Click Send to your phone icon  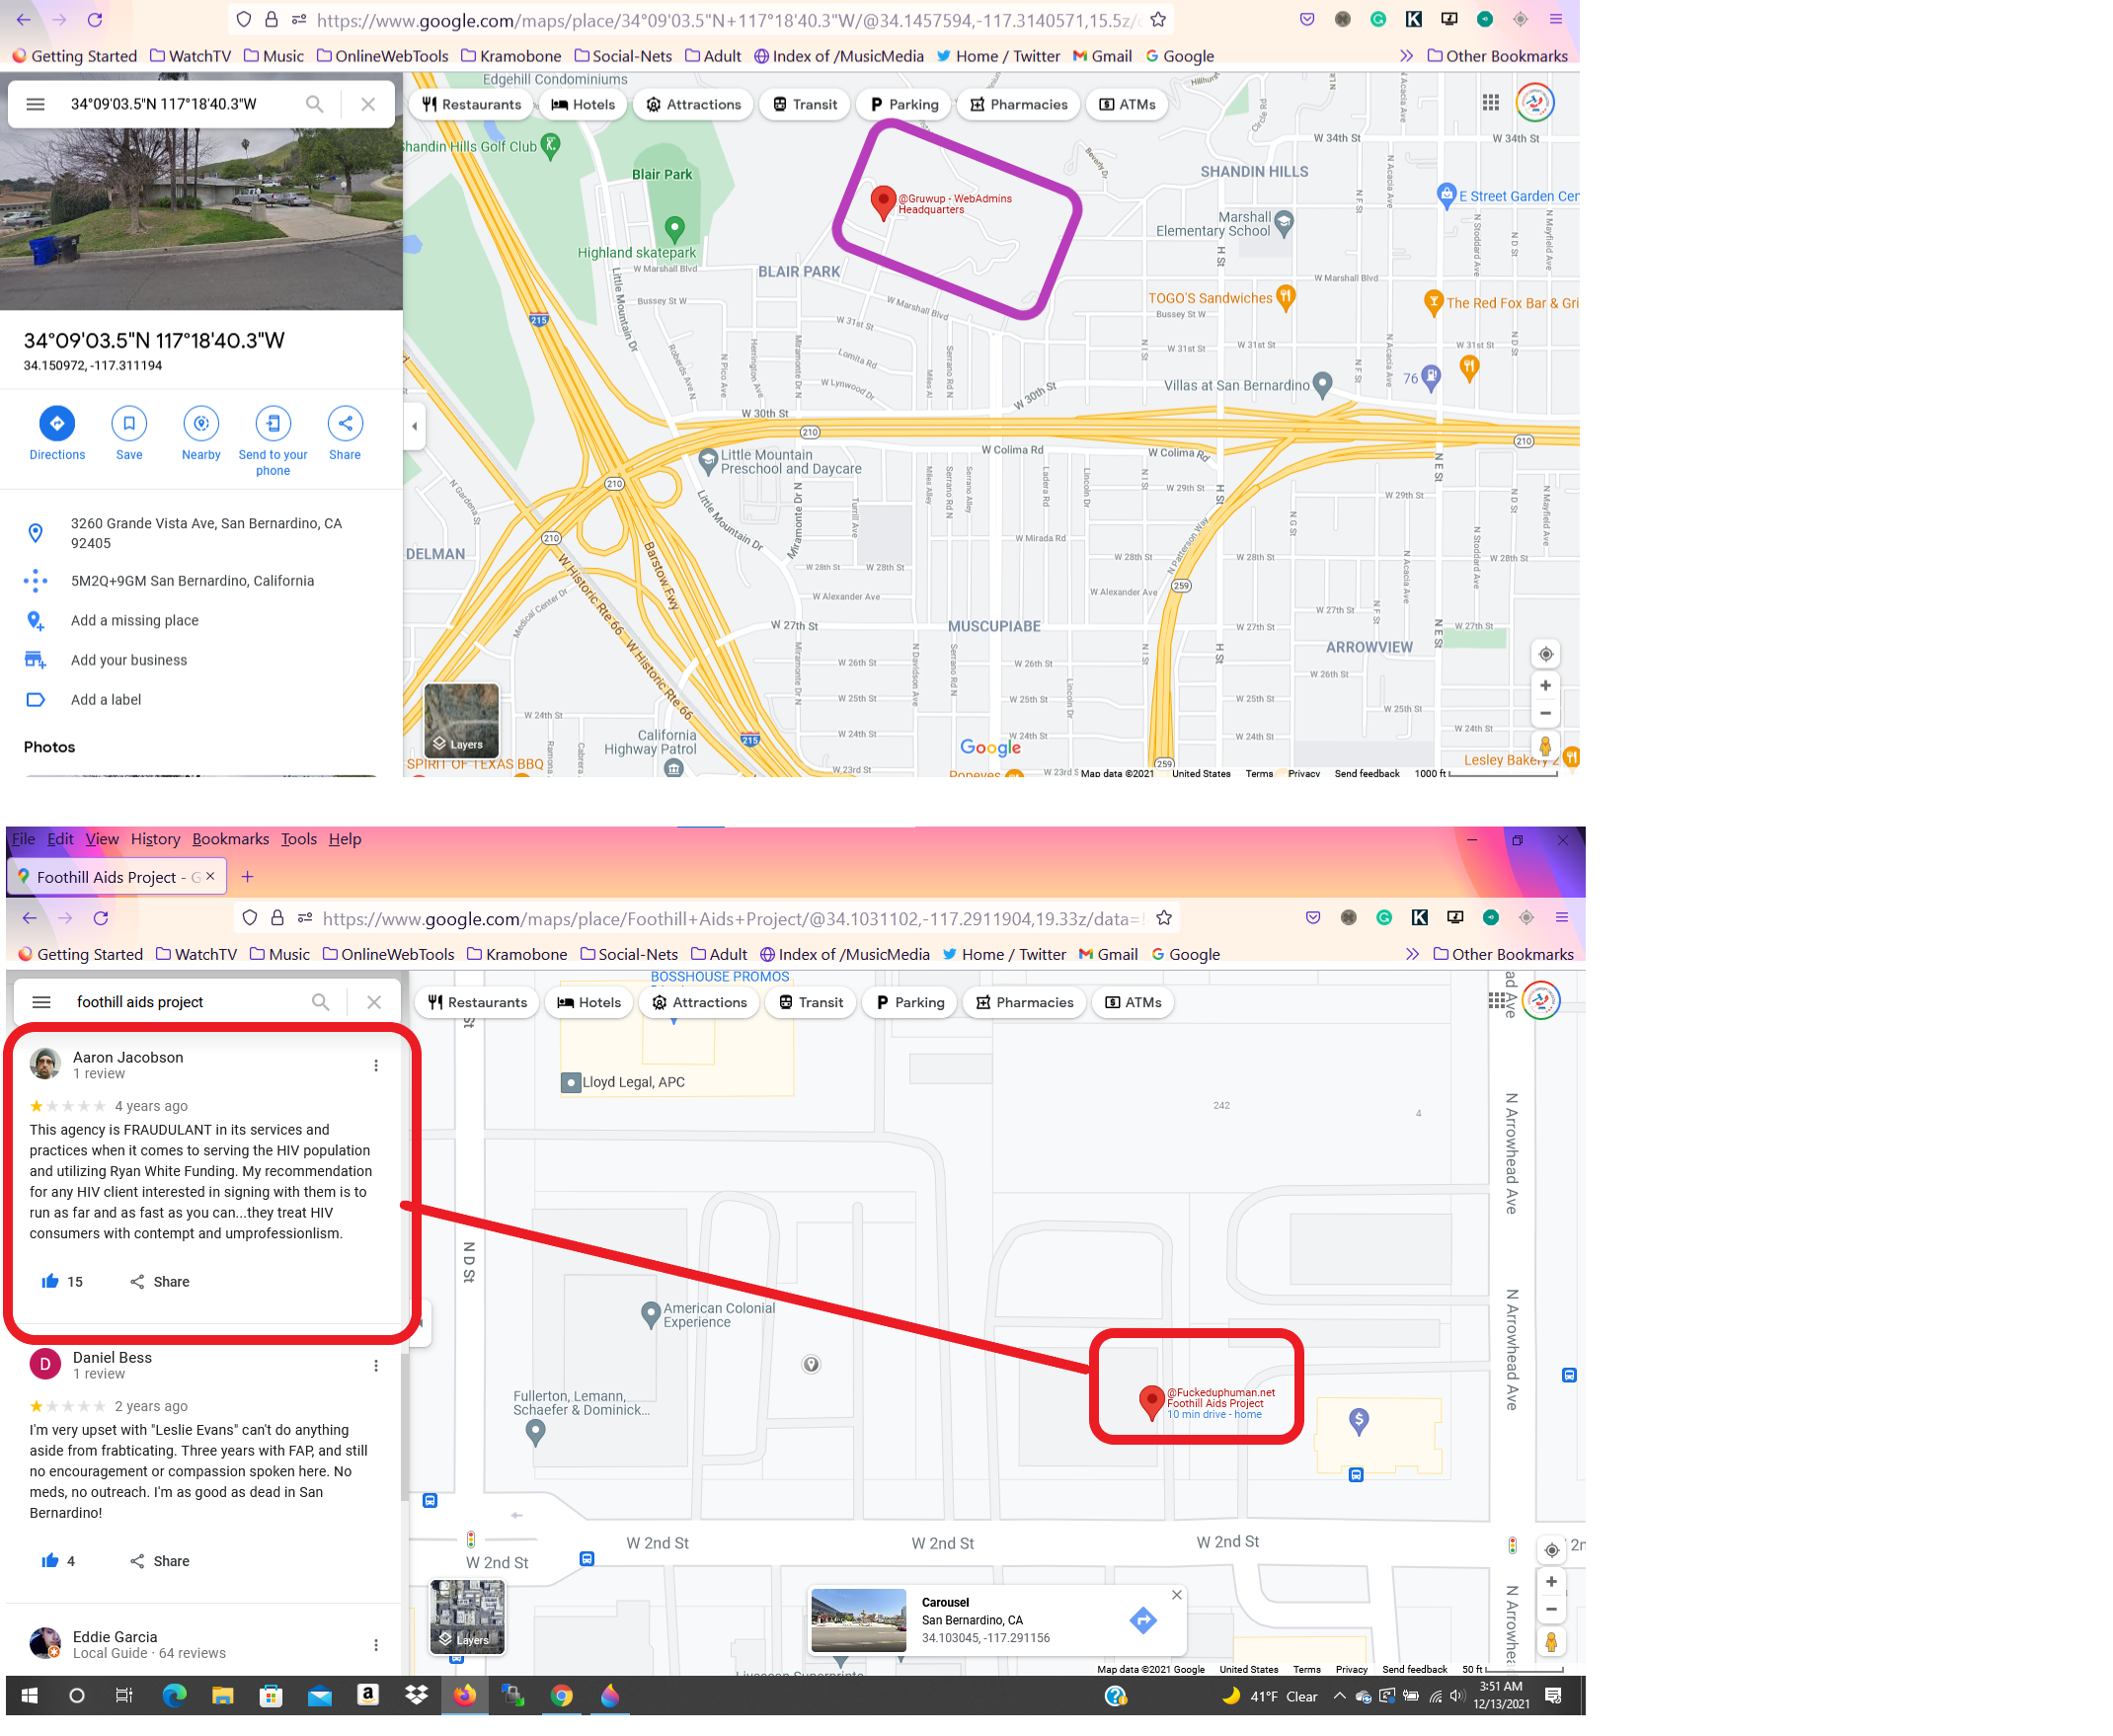273,423
